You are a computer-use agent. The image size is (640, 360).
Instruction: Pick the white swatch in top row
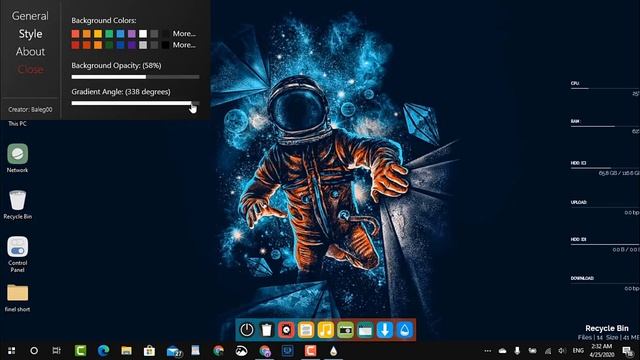click(143, 33)
